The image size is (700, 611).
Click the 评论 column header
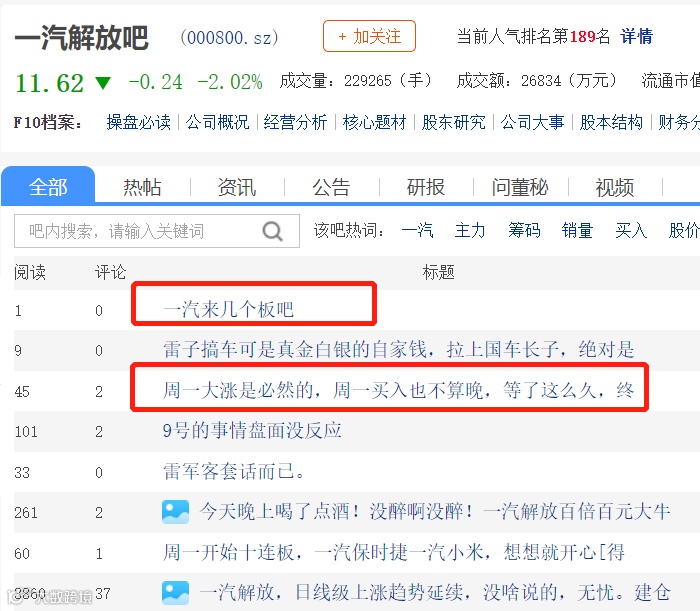pyautogui.click(x=110, y=272)
